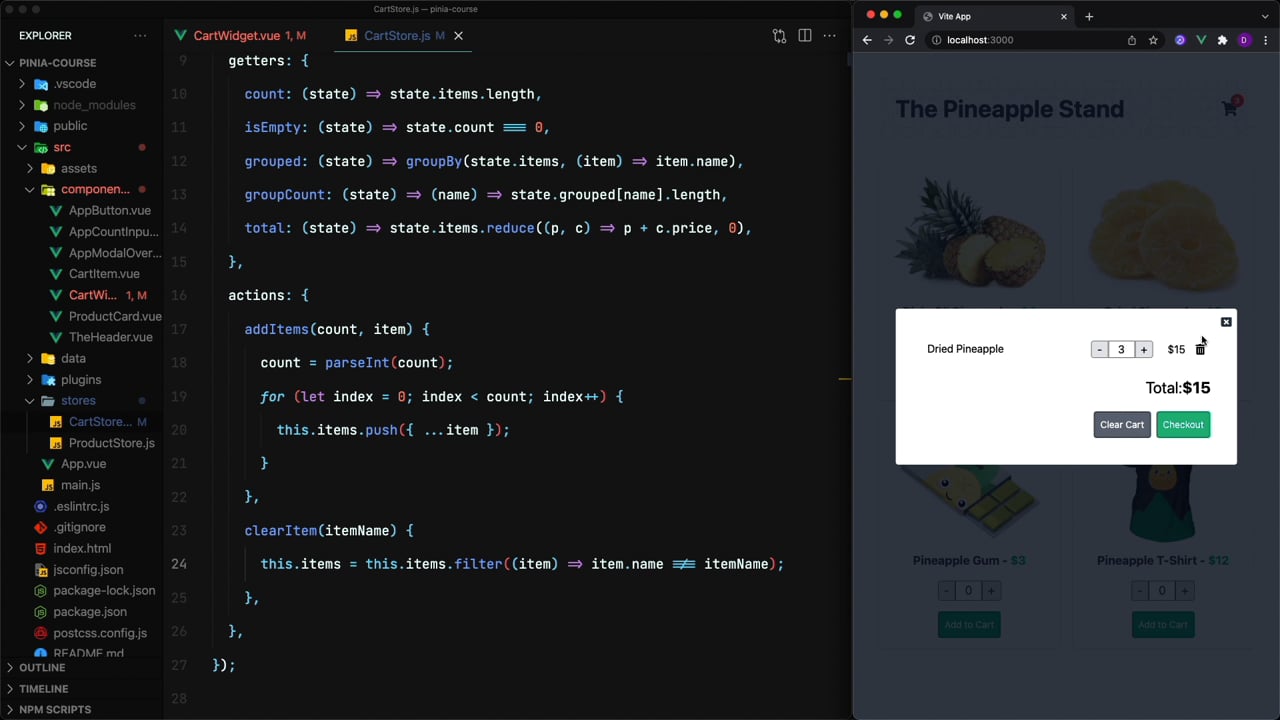Collapse the src folder
Image resolution: width=1280 pixels, height=720 pixels.
(x=62, y=147)
